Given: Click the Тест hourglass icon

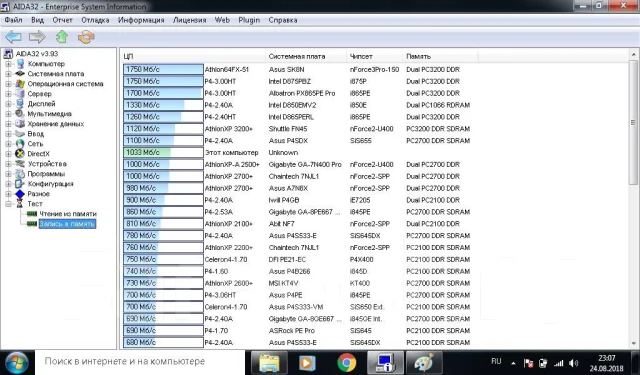Looking at the screenshot, I should click(20, 204).
